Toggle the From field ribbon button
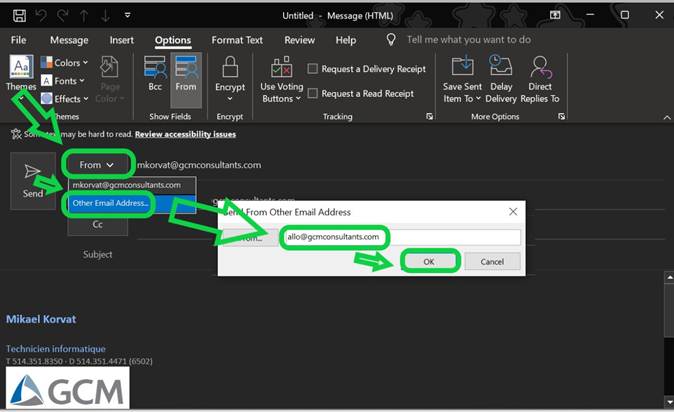This screenshot has width=674, height=412. coord(186,80)
